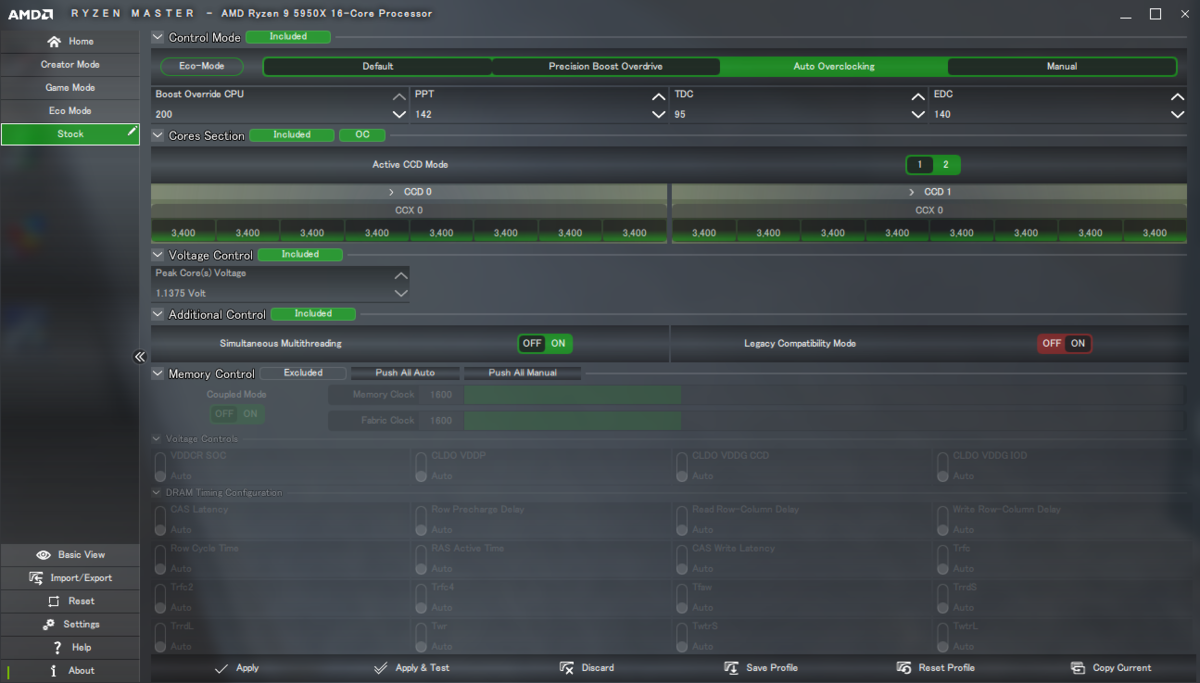1200x683 pixels.
Task: Click the CAS Latency Auto switch
Action: click(160, 519)
